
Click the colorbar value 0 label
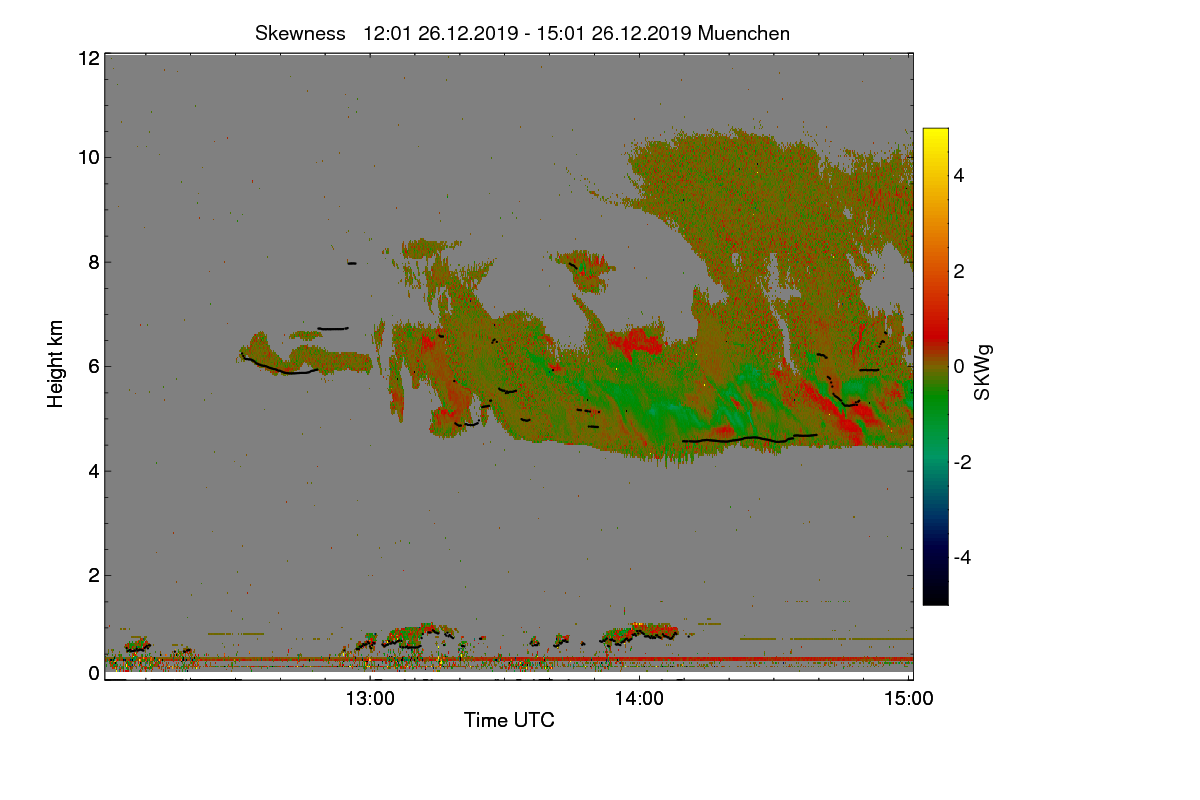tap(958, 366)
